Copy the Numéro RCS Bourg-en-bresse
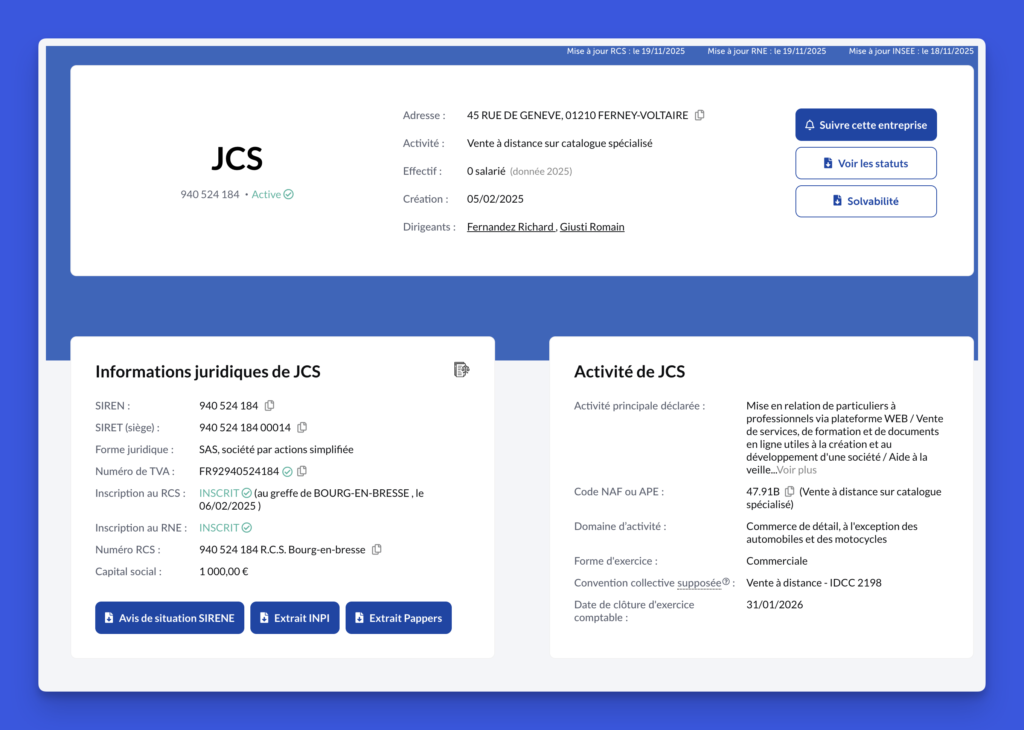1024x730 pixels. pyautogui.click(x=375, y=549)
